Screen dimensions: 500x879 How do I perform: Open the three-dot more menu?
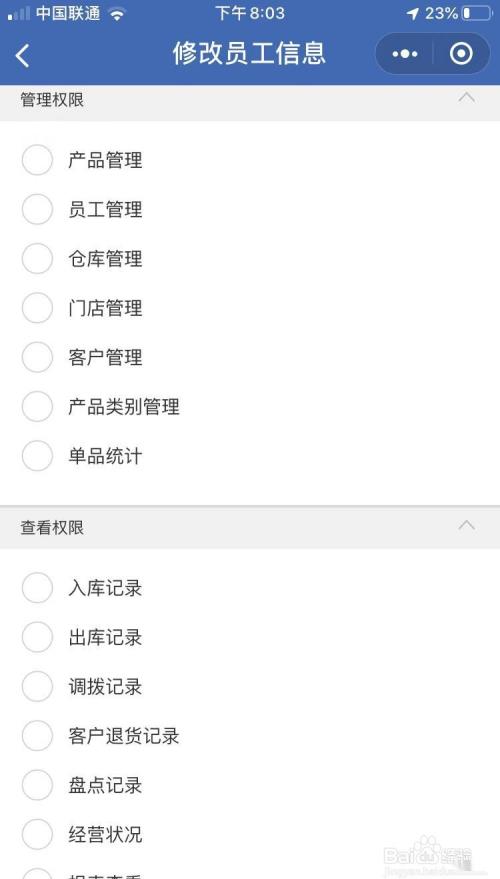point(405,54)
